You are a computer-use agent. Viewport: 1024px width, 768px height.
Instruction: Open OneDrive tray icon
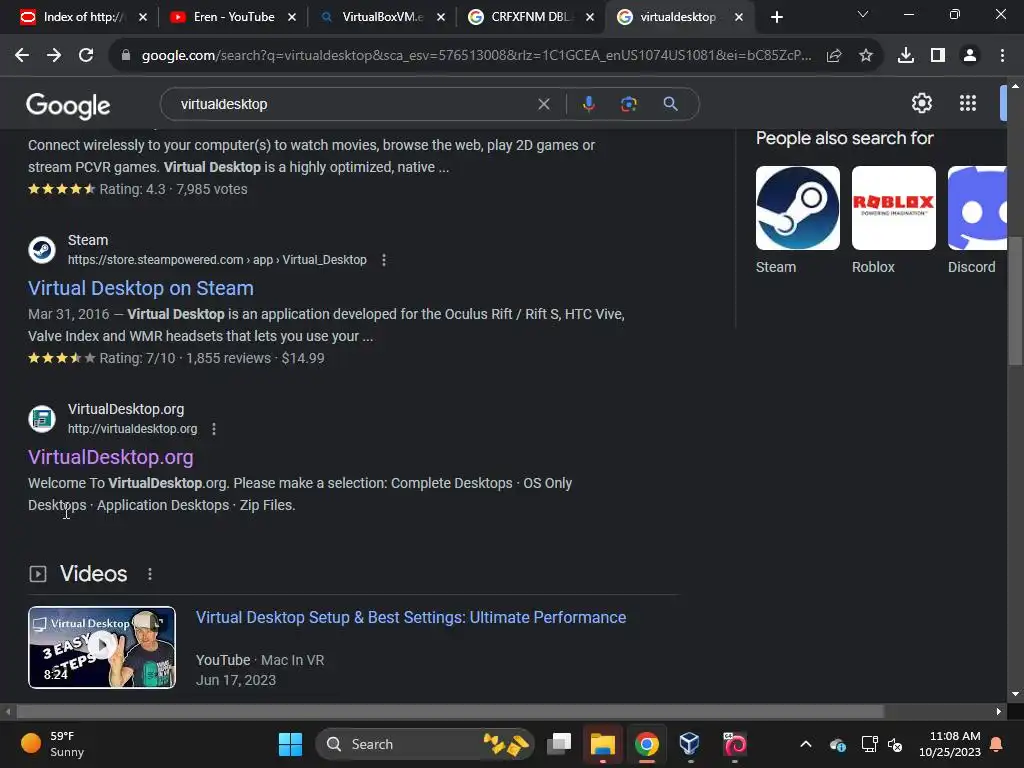839,744
